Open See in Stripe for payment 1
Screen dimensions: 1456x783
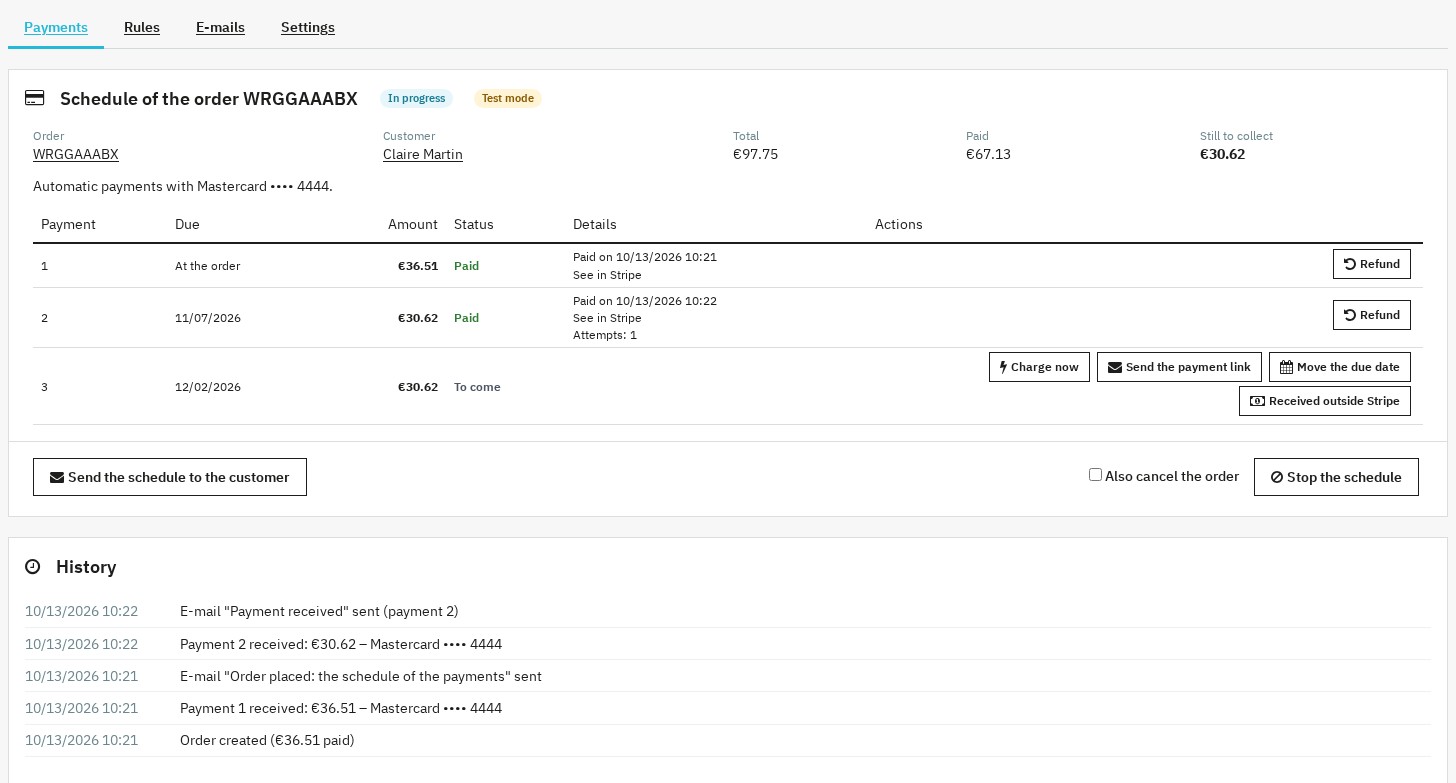(607, 275)
